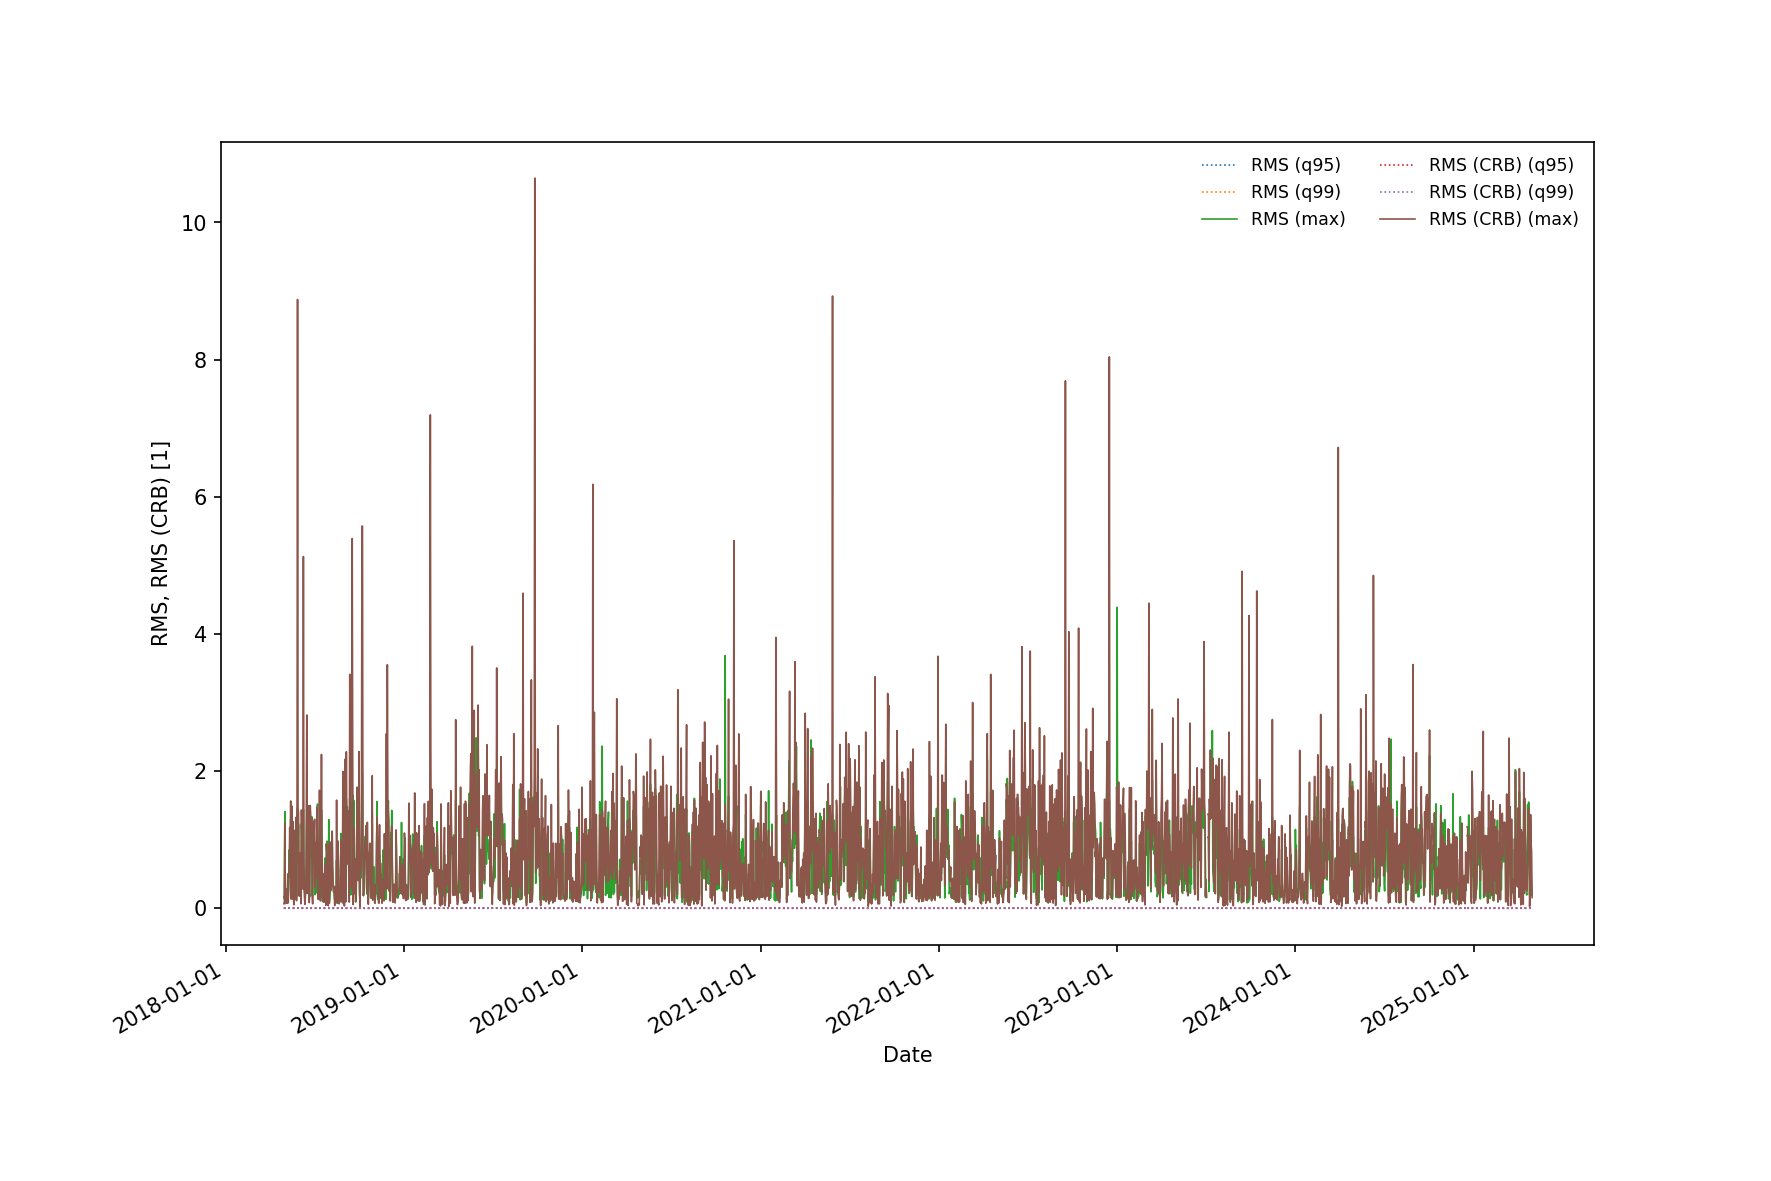Click the 2018-01-01 x-axis tick label
Screen dimensions: 1771x1181
(x=168, y=998)
